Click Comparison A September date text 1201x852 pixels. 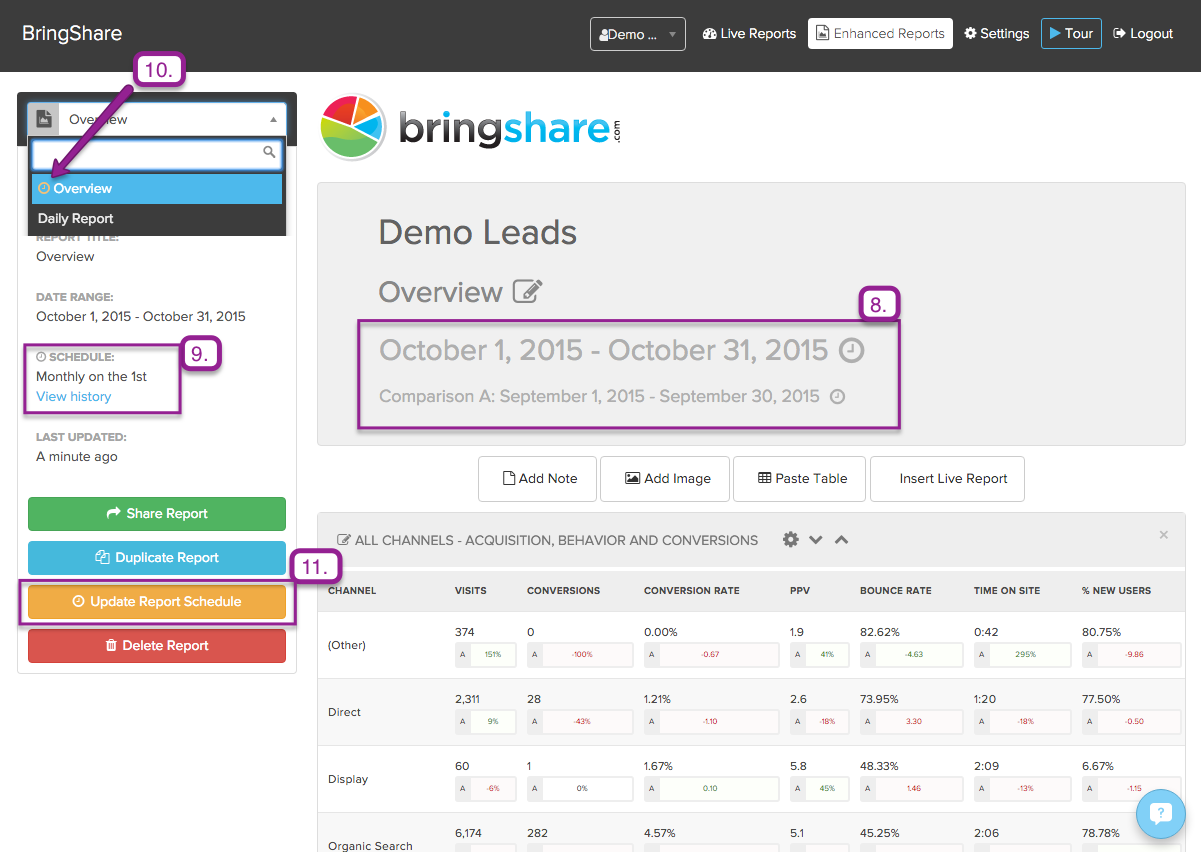[x=599, y=397]
